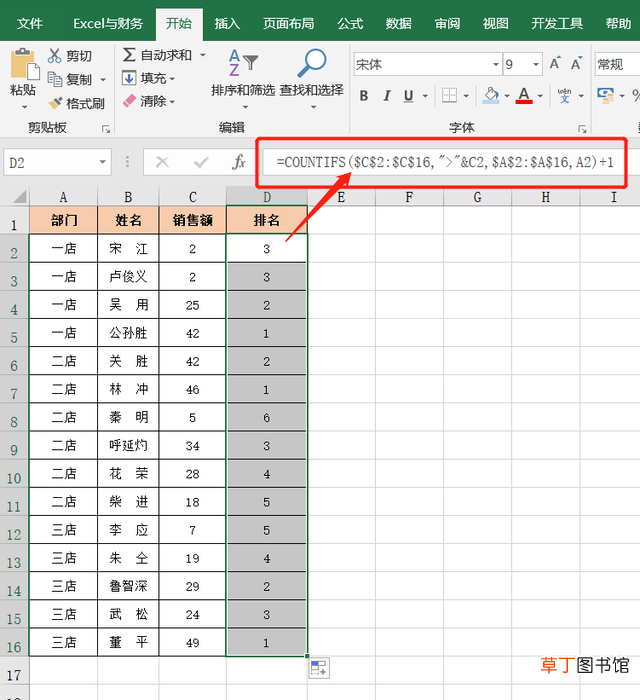Toggle bold formatting

point(364,96)
